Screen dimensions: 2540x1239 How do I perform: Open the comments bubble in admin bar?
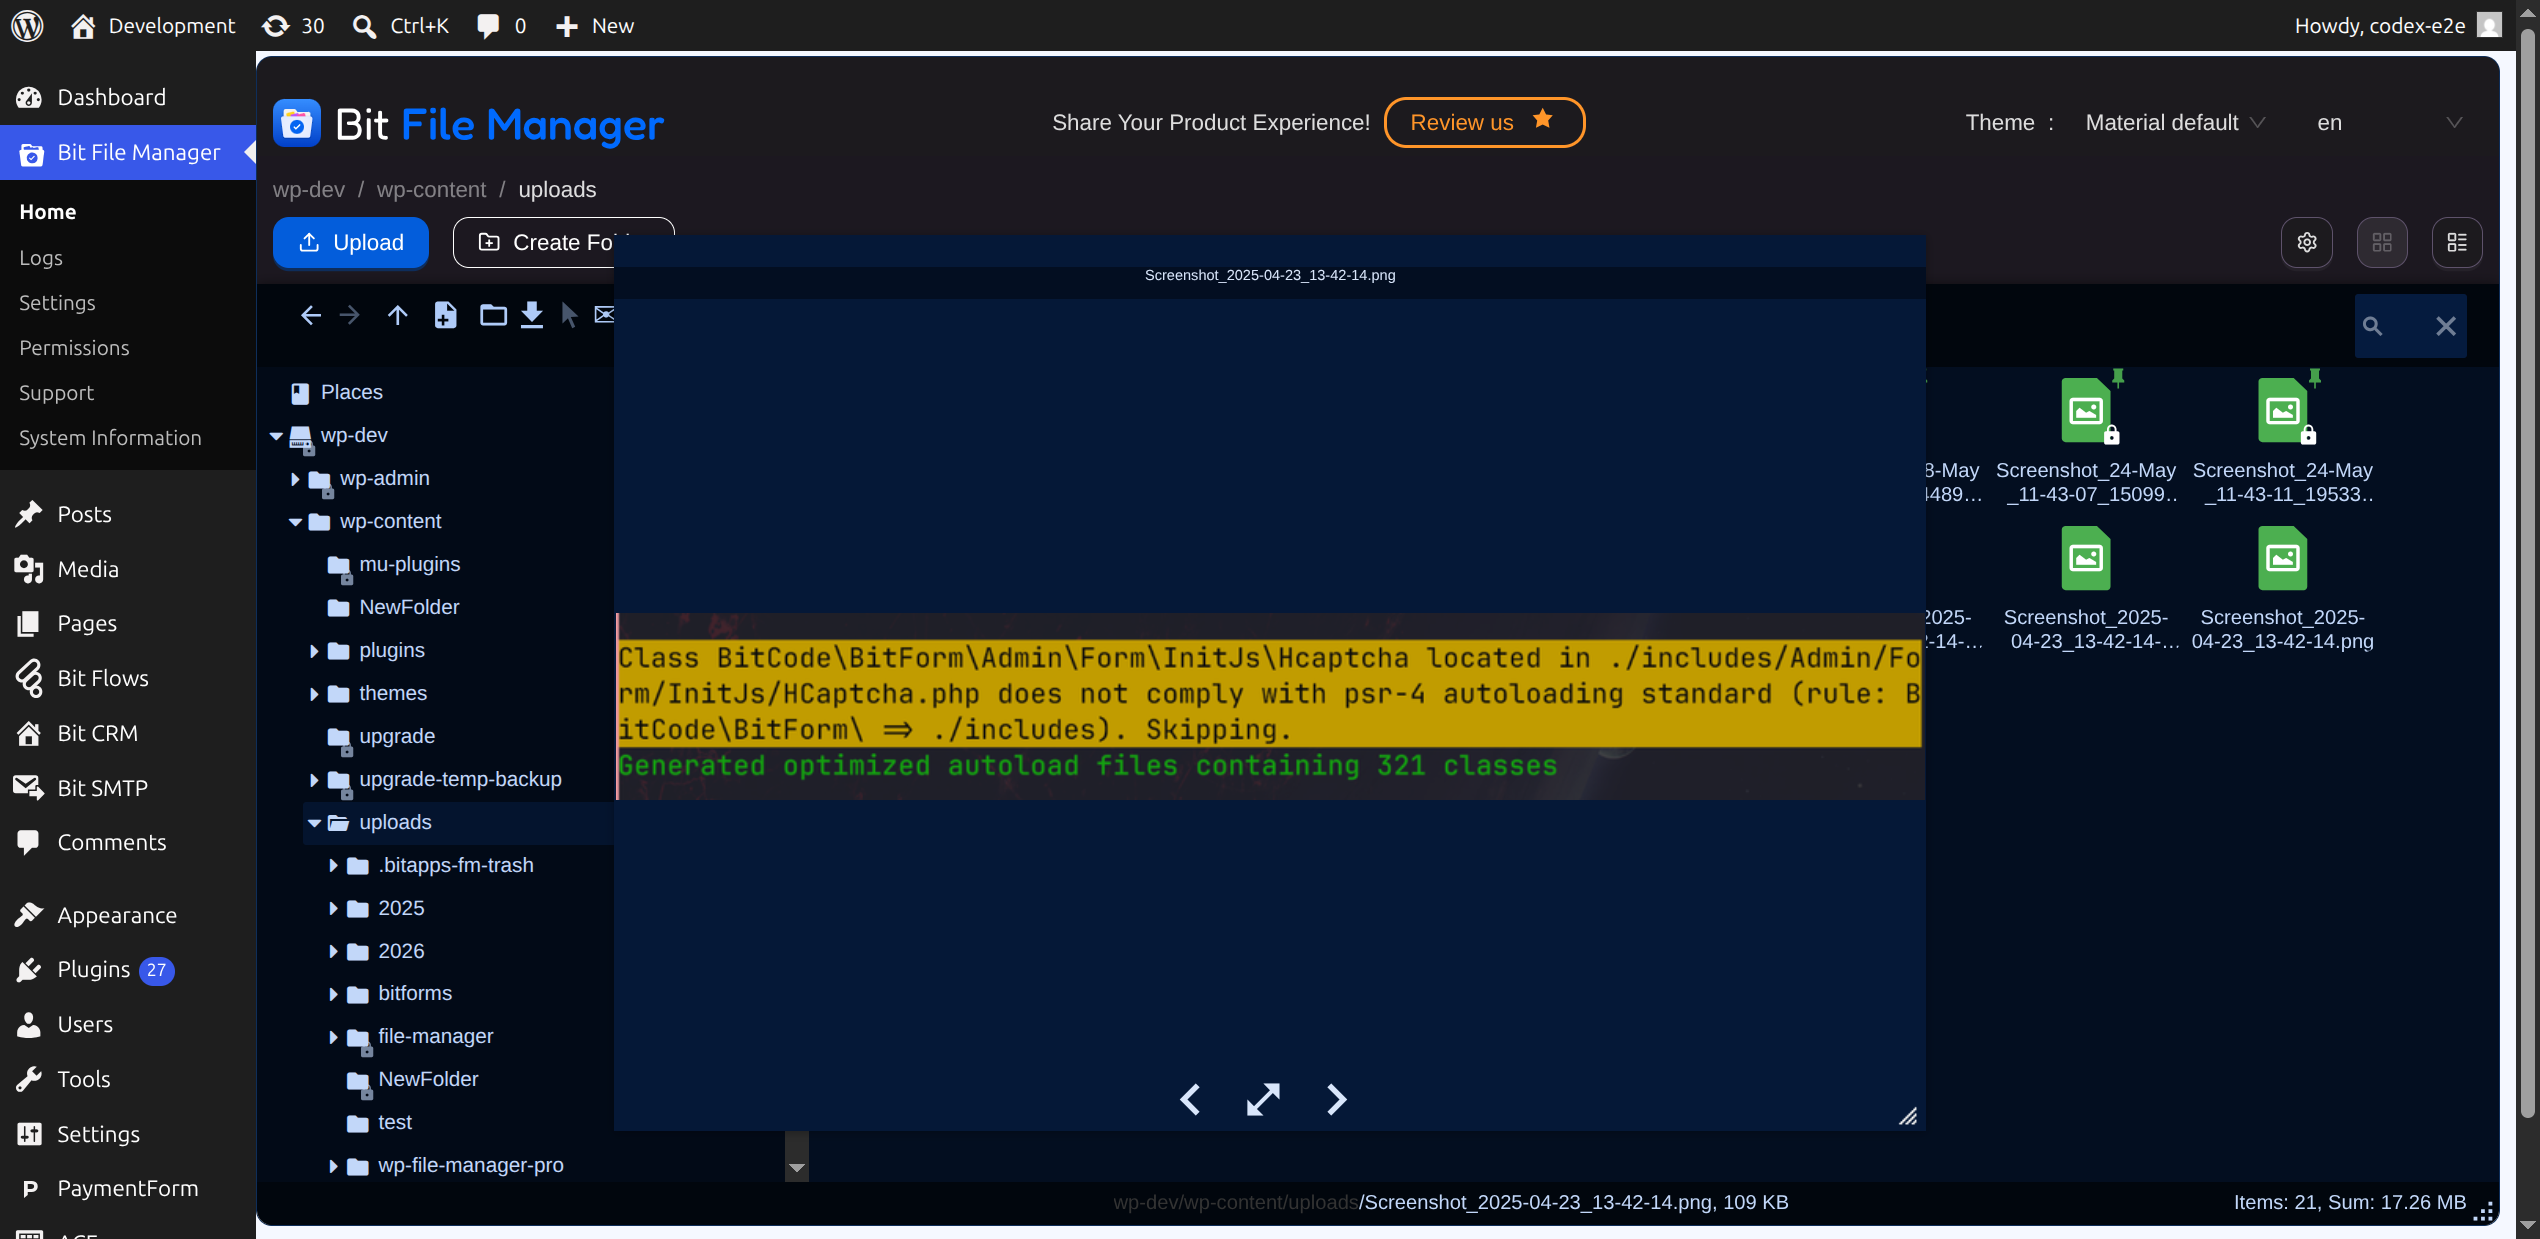pyautogui.click(x=502, y=25)
